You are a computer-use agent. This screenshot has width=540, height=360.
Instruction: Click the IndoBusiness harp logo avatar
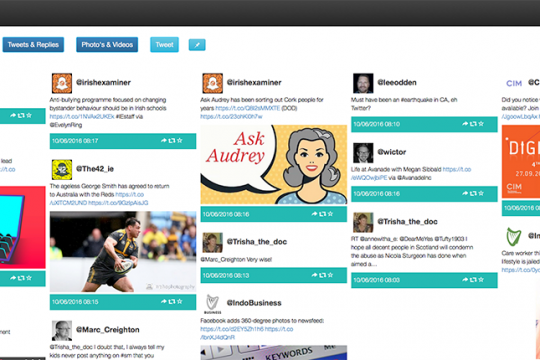[x=212, y=304]
